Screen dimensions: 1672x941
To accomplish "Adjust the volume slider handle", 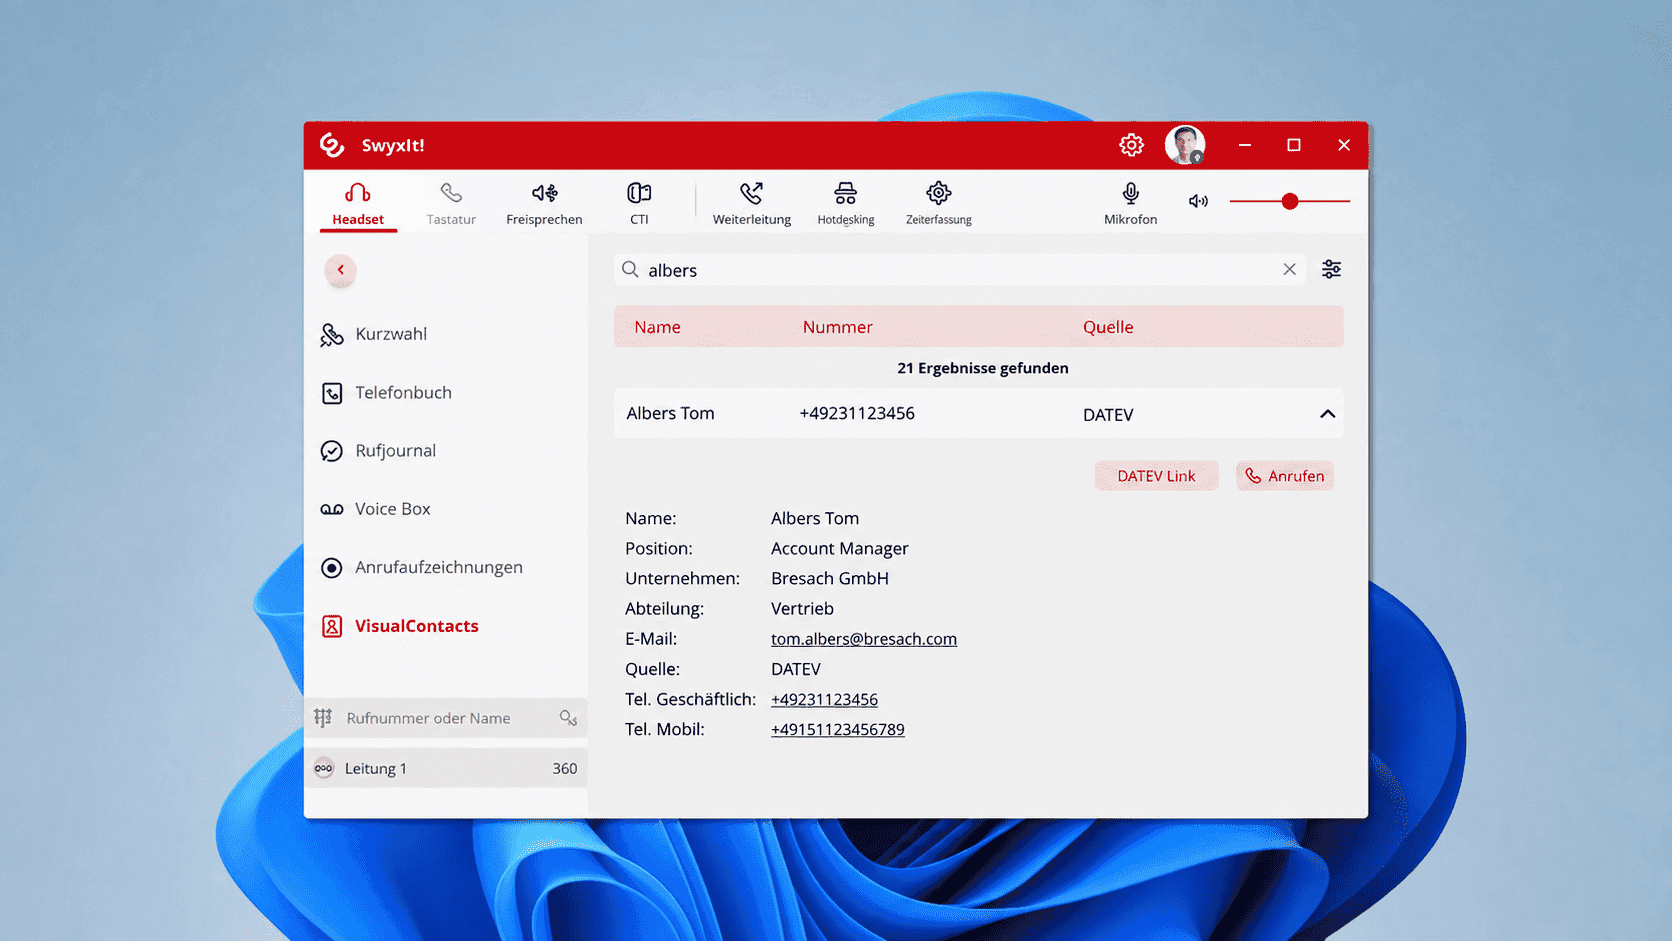I will pos(1290,201).
